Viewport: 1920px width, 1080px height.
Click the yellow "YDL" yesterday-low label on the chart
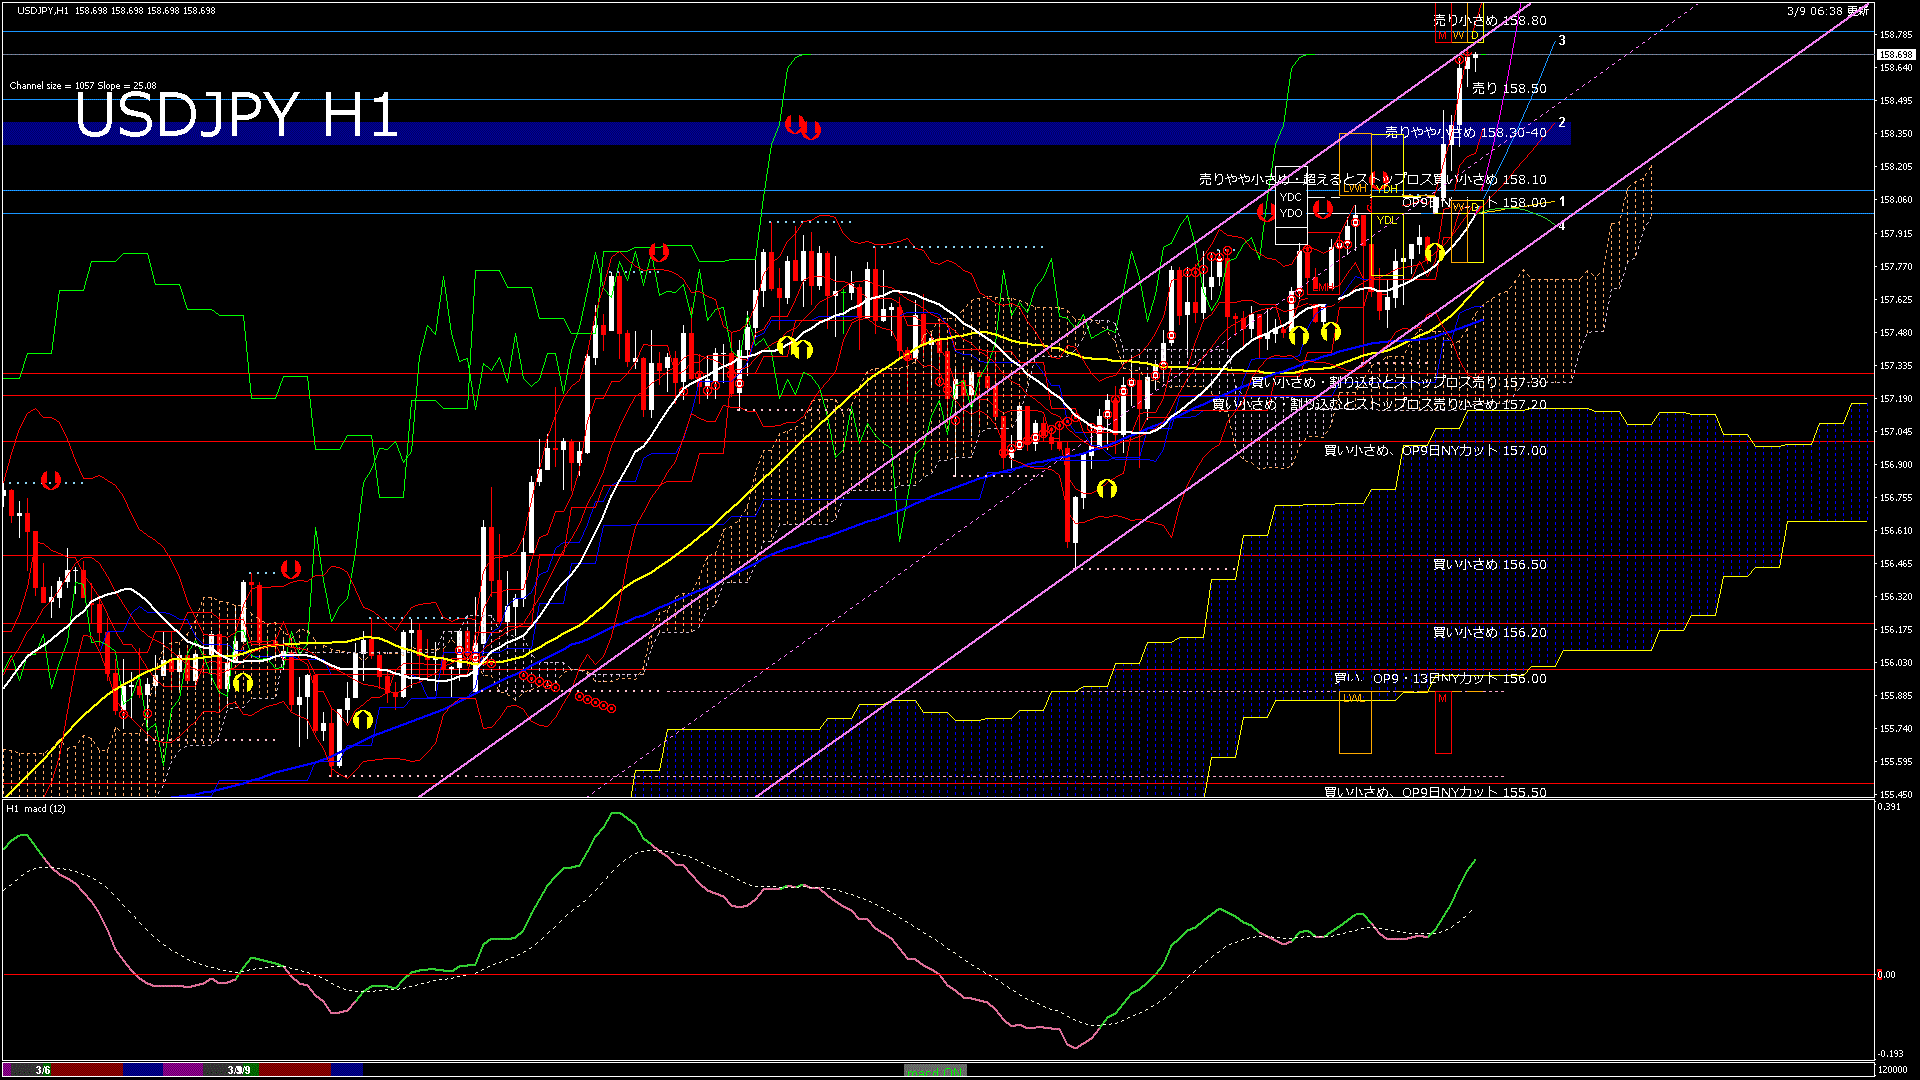tap(1387, 220)
